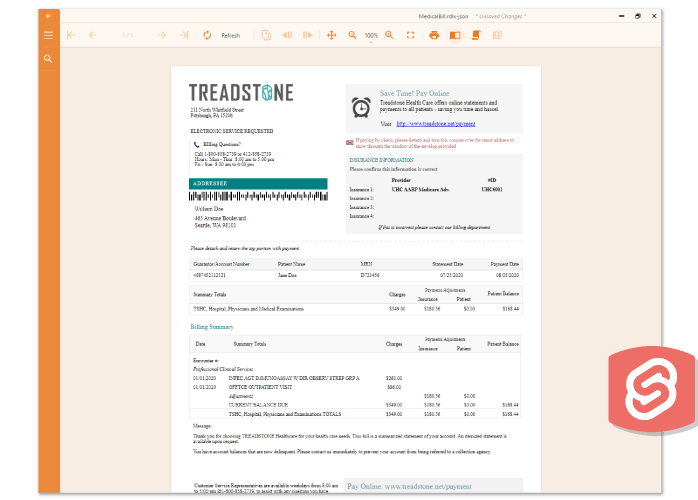Click the back arrow in the orange sidebar
698x500 pixels.
coord(49,16)
